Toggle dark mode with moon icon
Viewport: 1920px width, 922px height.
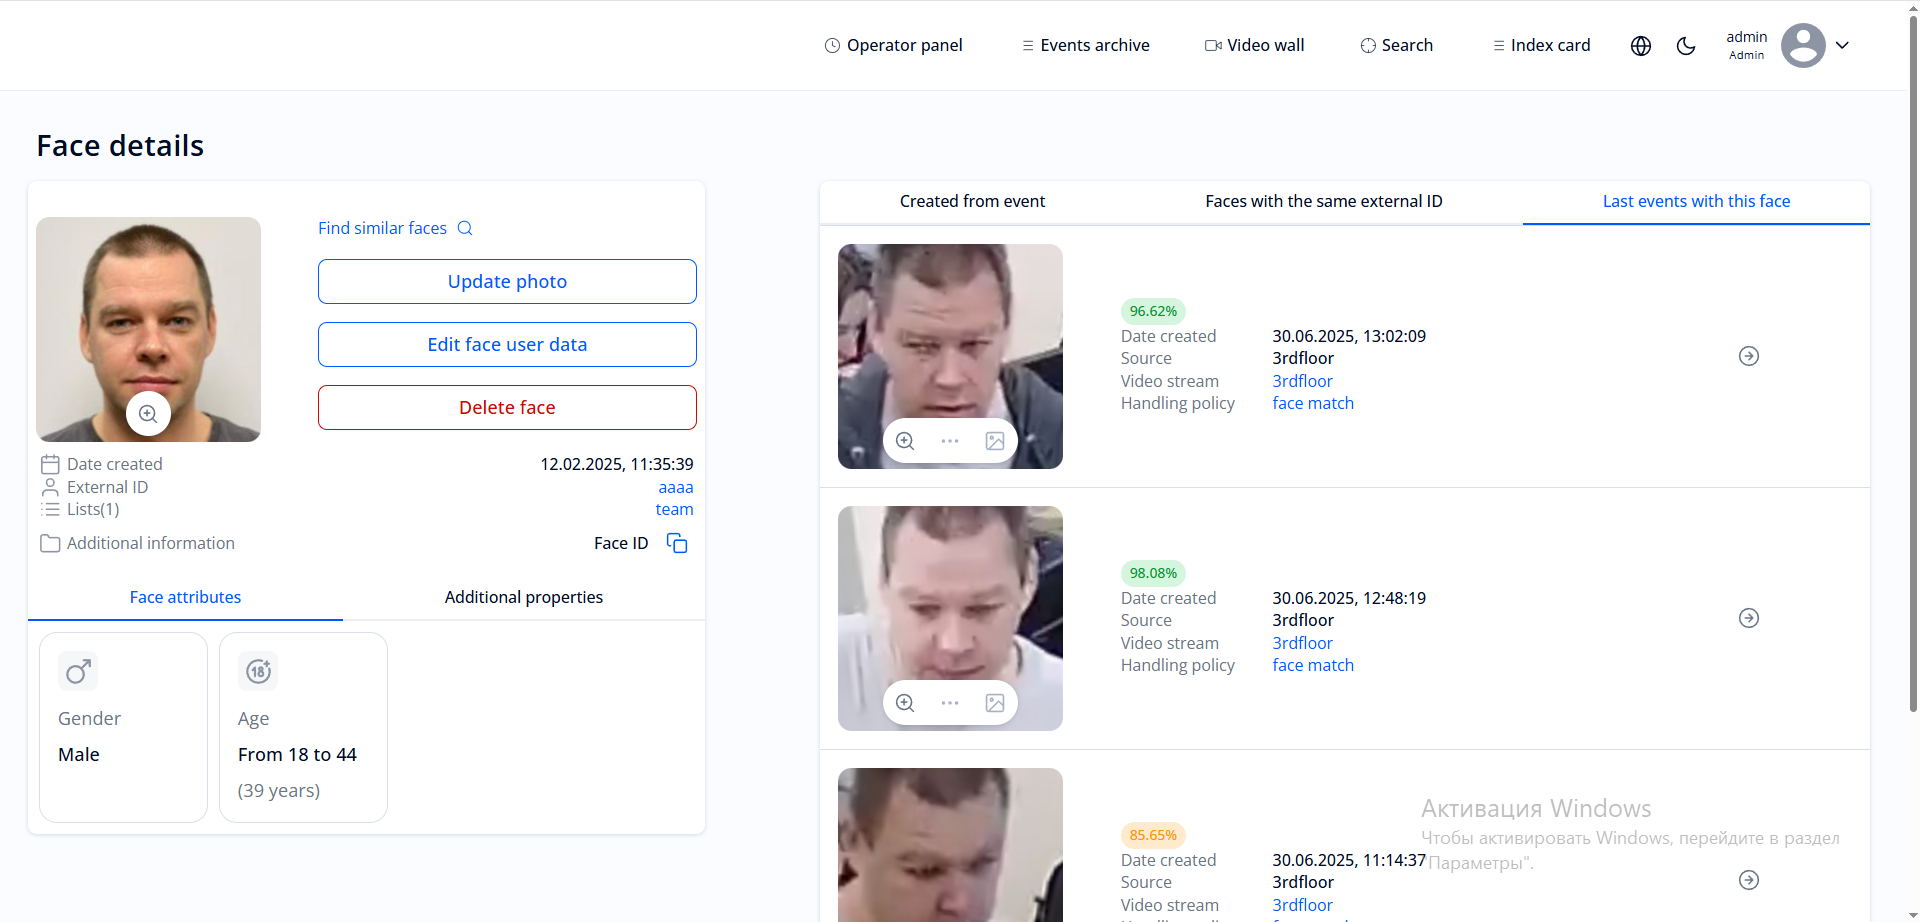[1686, 46]
